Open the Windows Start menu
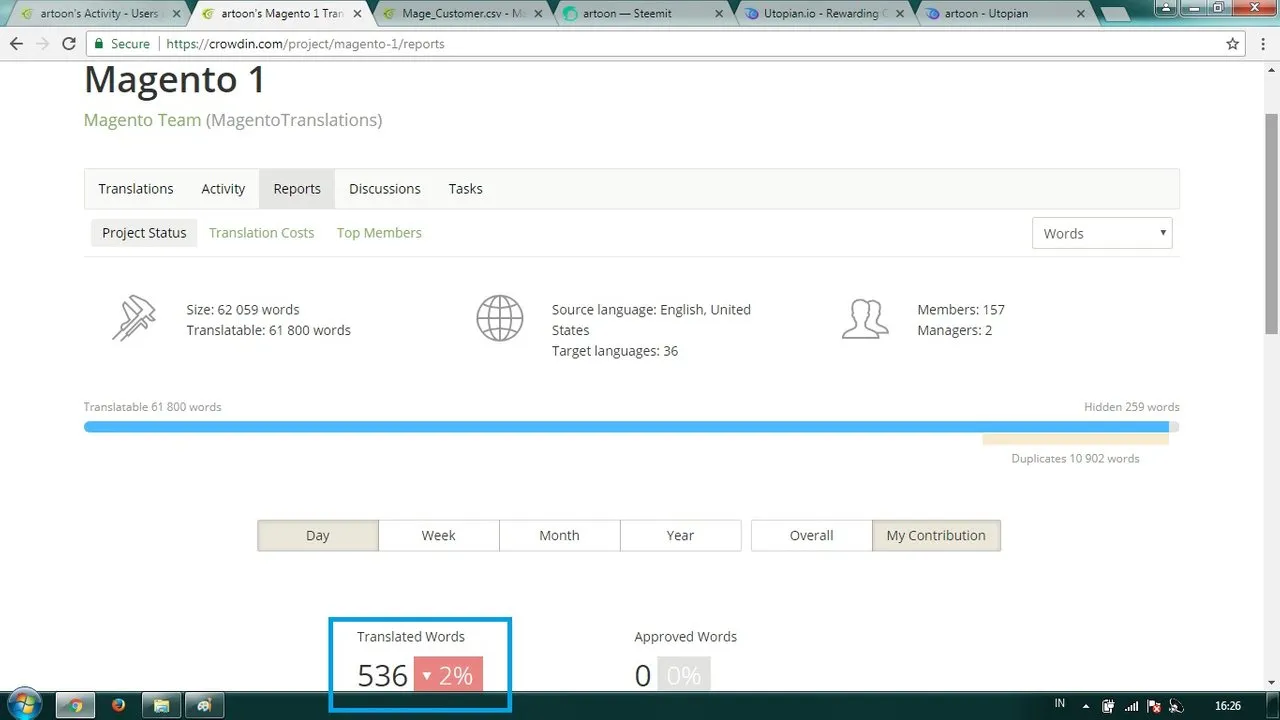This screenshot has width=1280, height=720. coord(24,704)
